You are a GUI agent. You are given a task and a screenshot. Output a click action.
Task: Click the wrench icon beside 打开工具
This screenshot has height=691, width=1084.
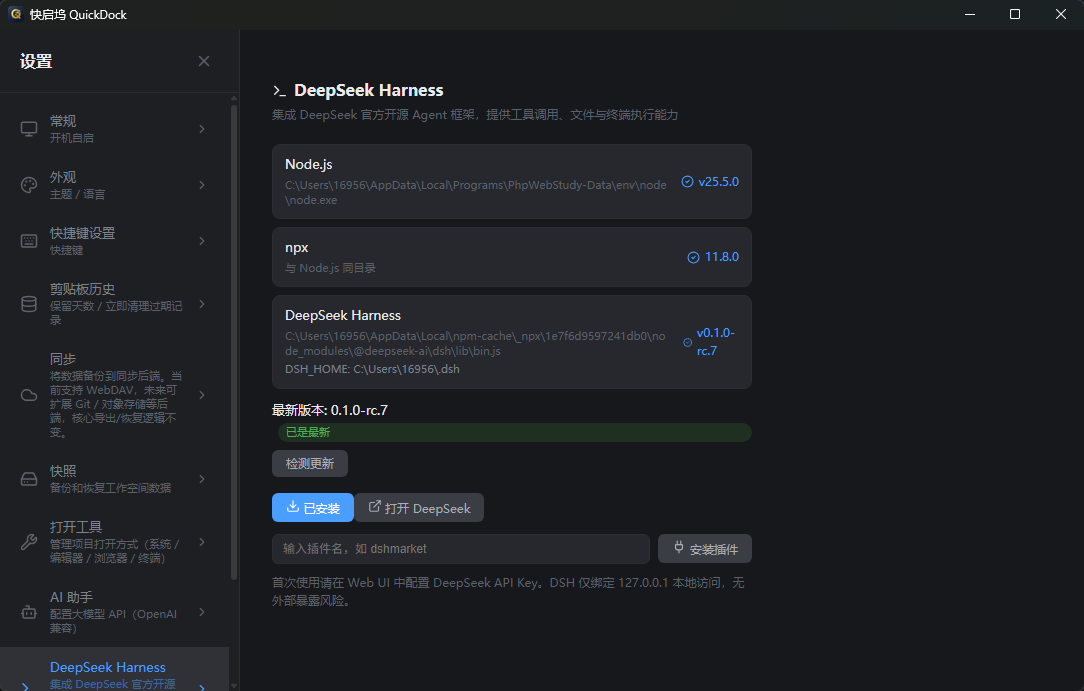point(29,542)
